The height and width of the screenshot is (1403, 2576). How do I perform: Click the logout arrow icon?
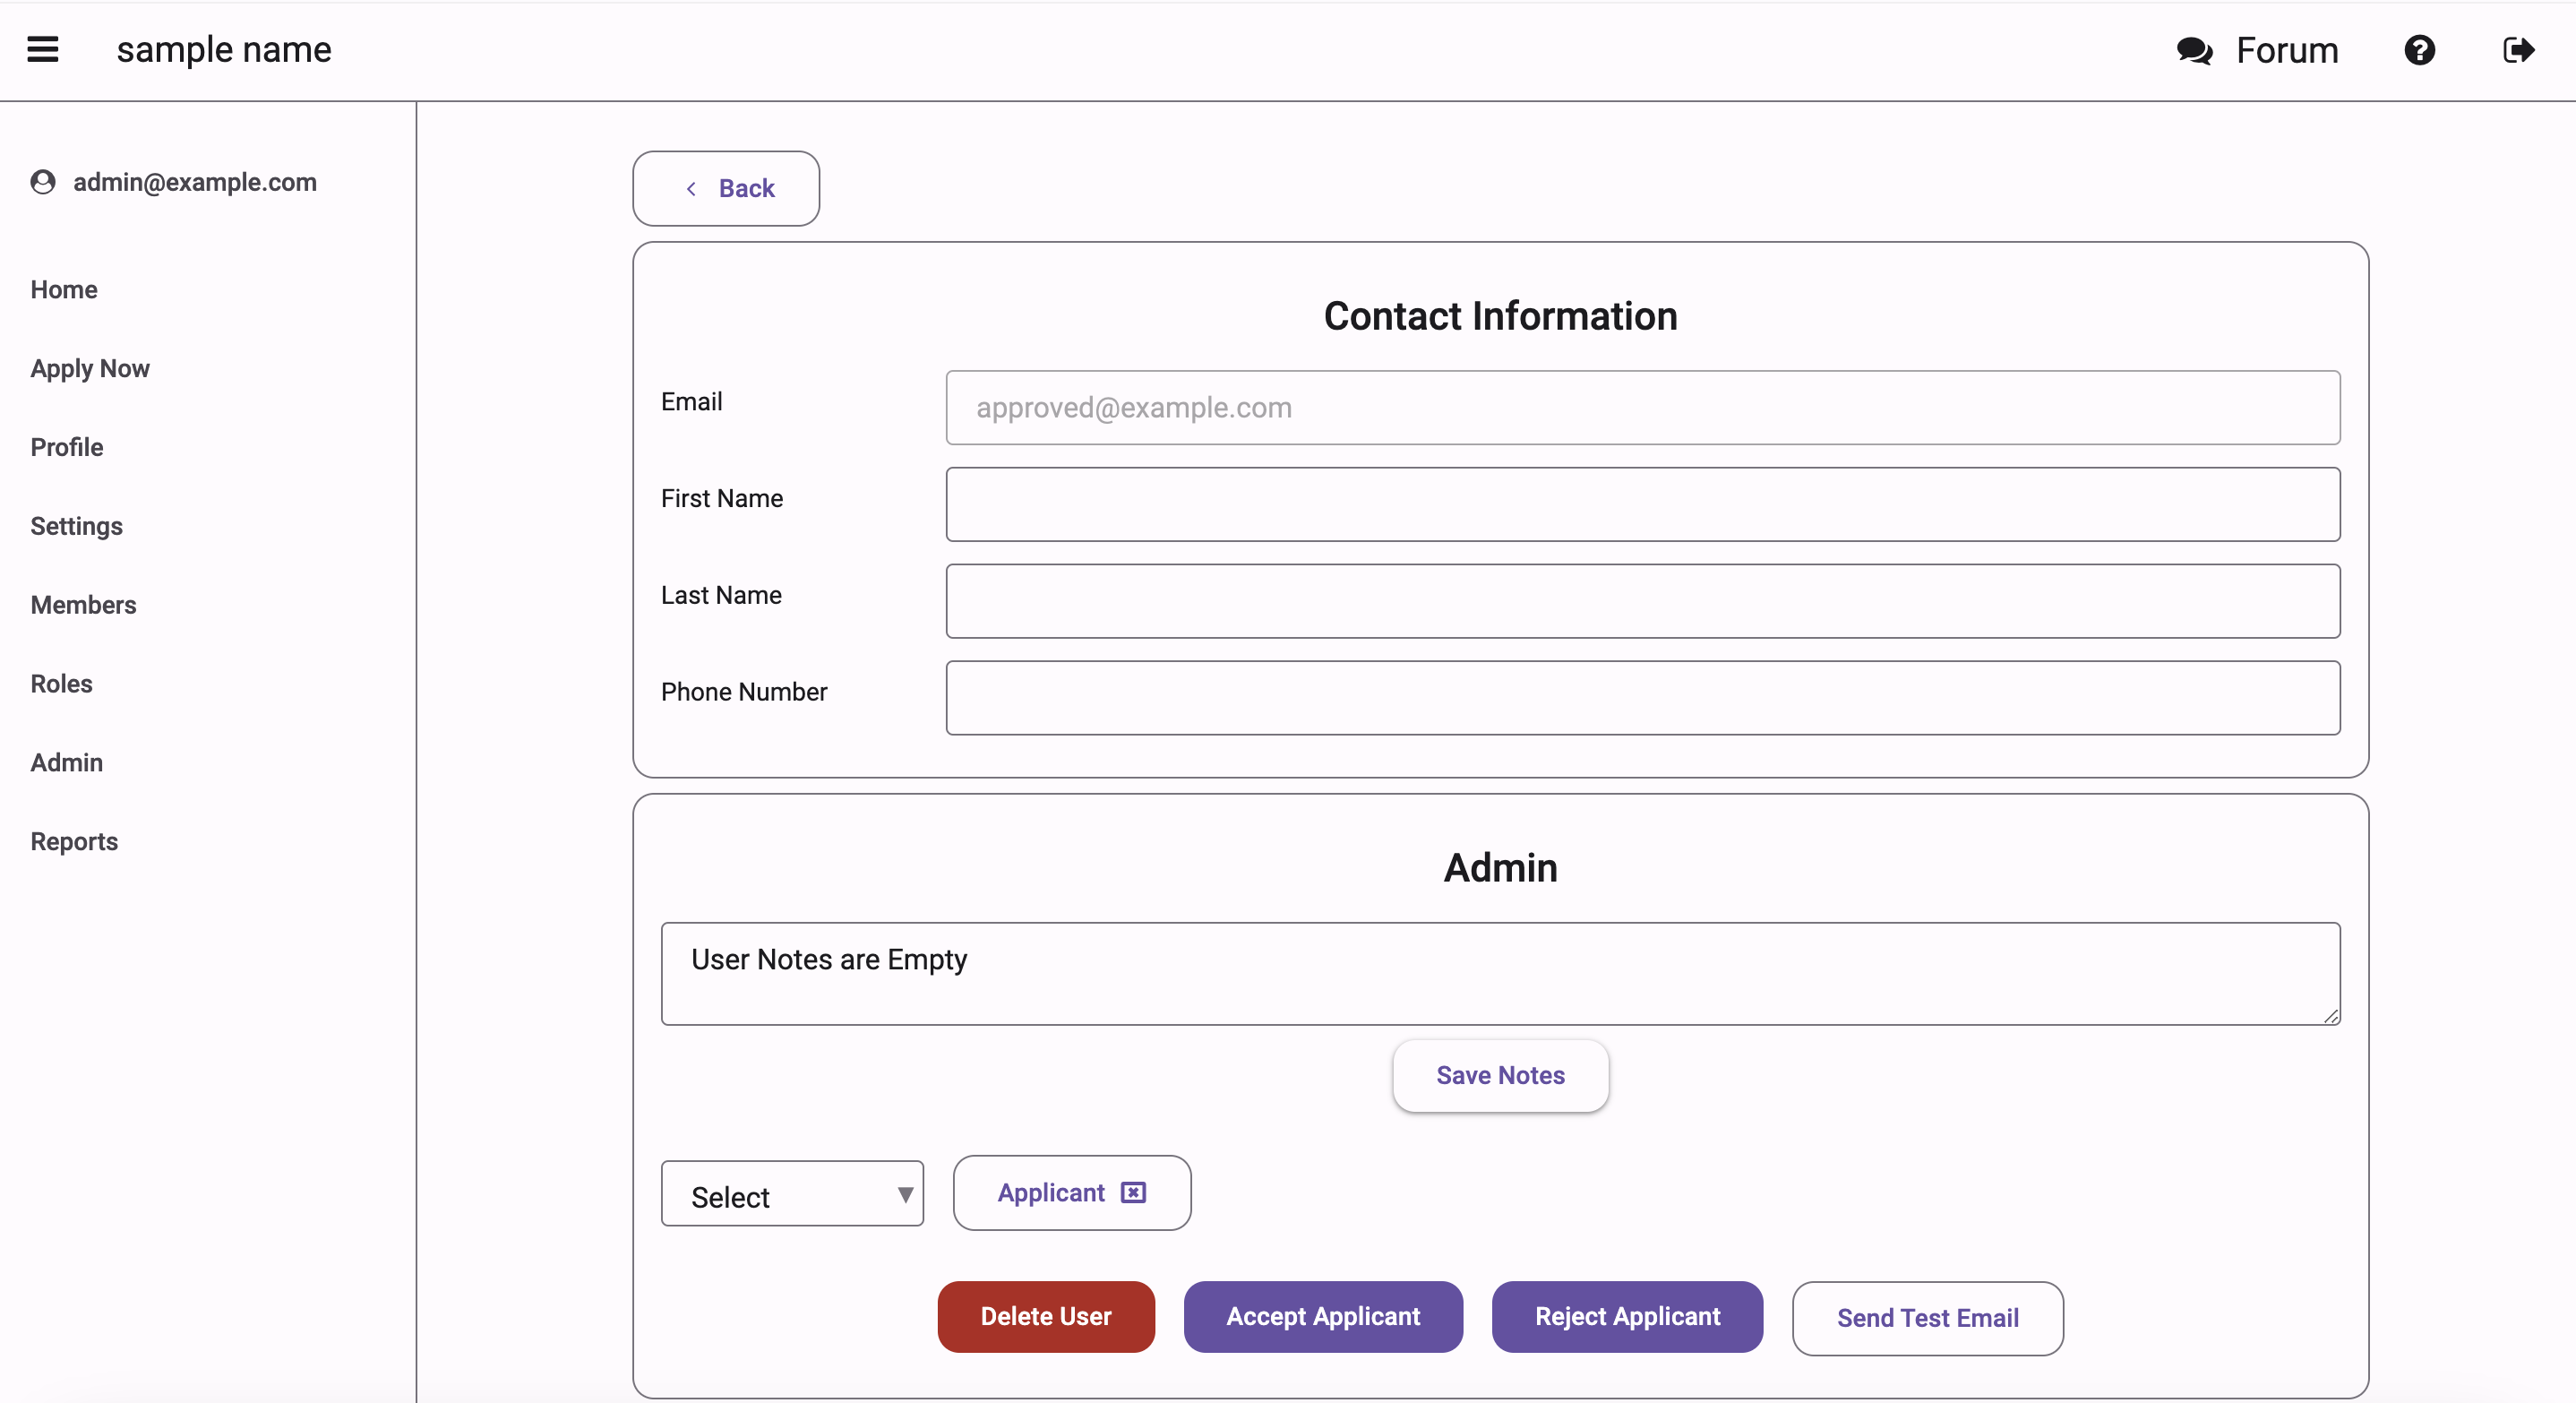click(x=2519, y=50)
